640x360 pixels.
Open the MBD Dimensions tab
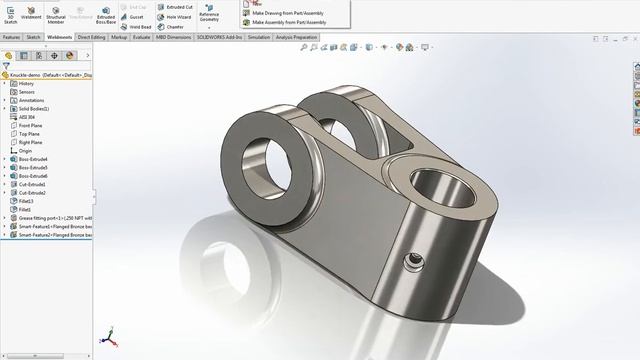(174, 37)
